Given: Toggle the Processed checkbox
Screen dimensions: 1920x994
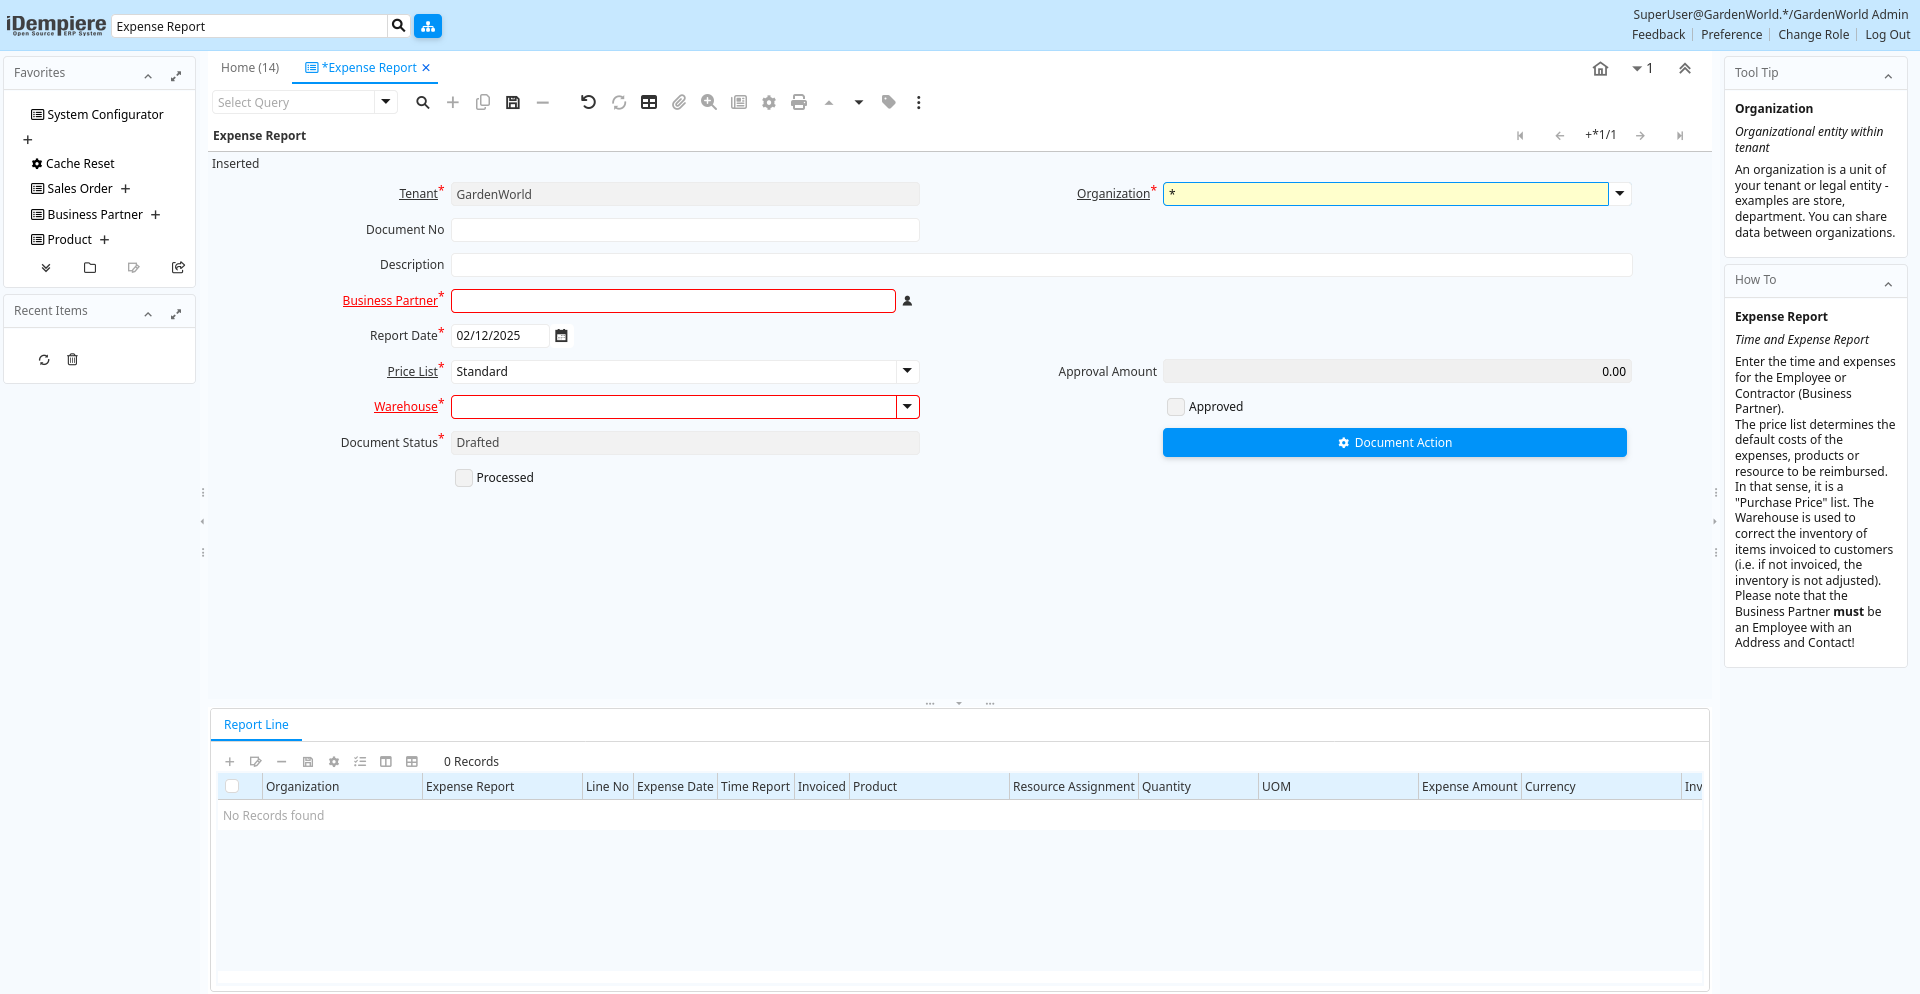Looking at the screenshot, I should (464, 478).
